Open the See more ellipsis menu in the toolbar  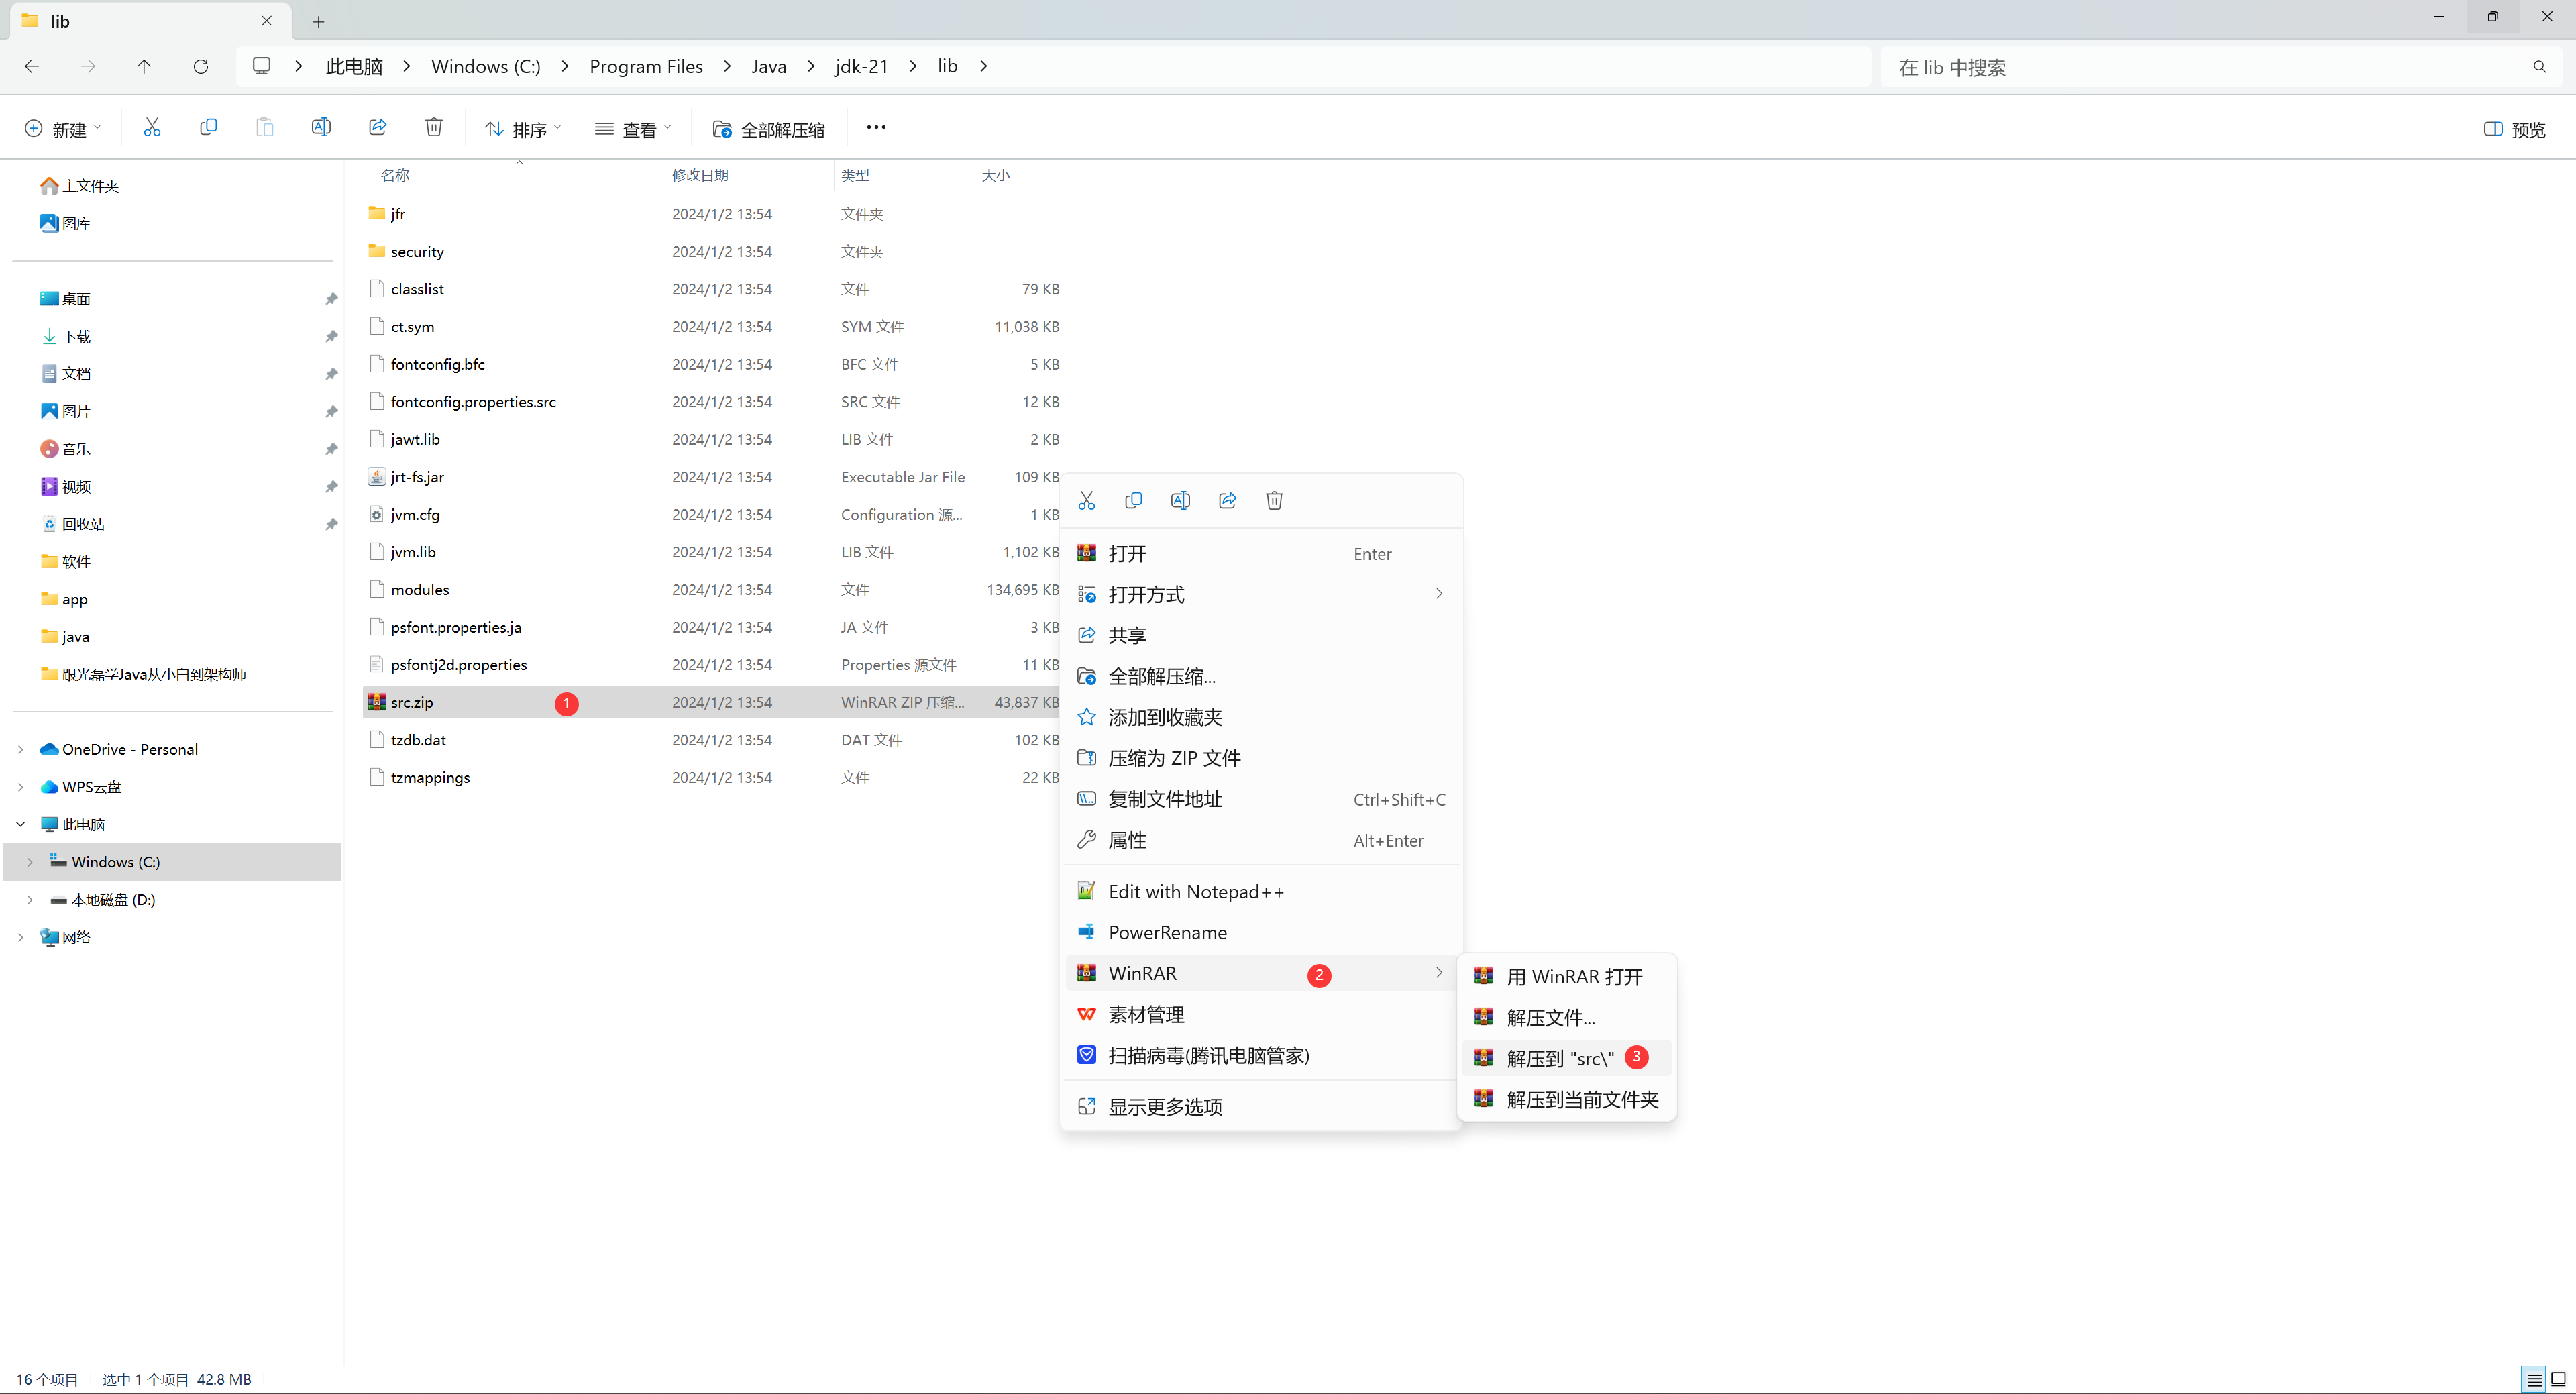tap(876, 127)
